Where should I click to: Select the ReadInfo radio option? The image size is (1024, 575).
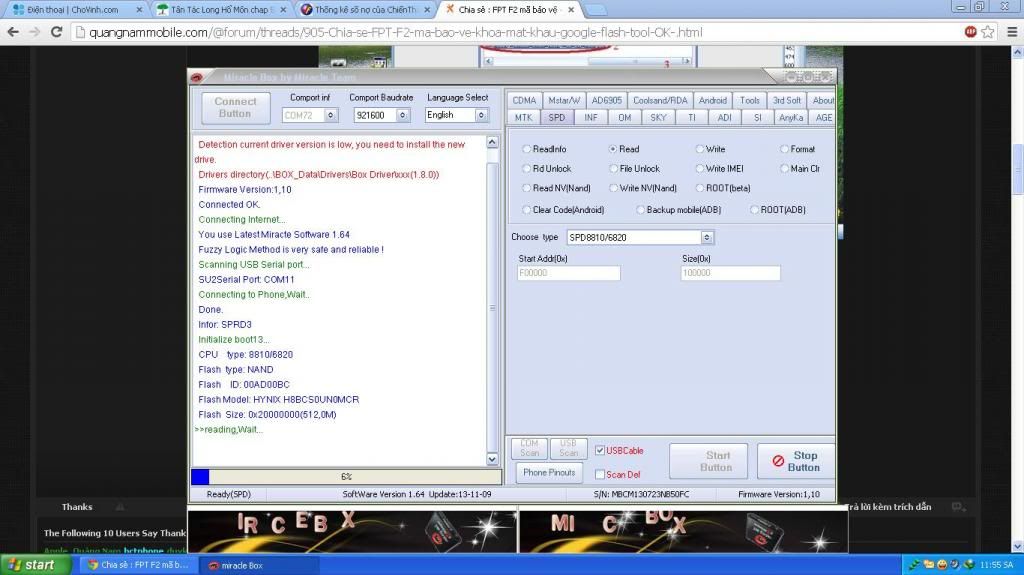[526, 149]
